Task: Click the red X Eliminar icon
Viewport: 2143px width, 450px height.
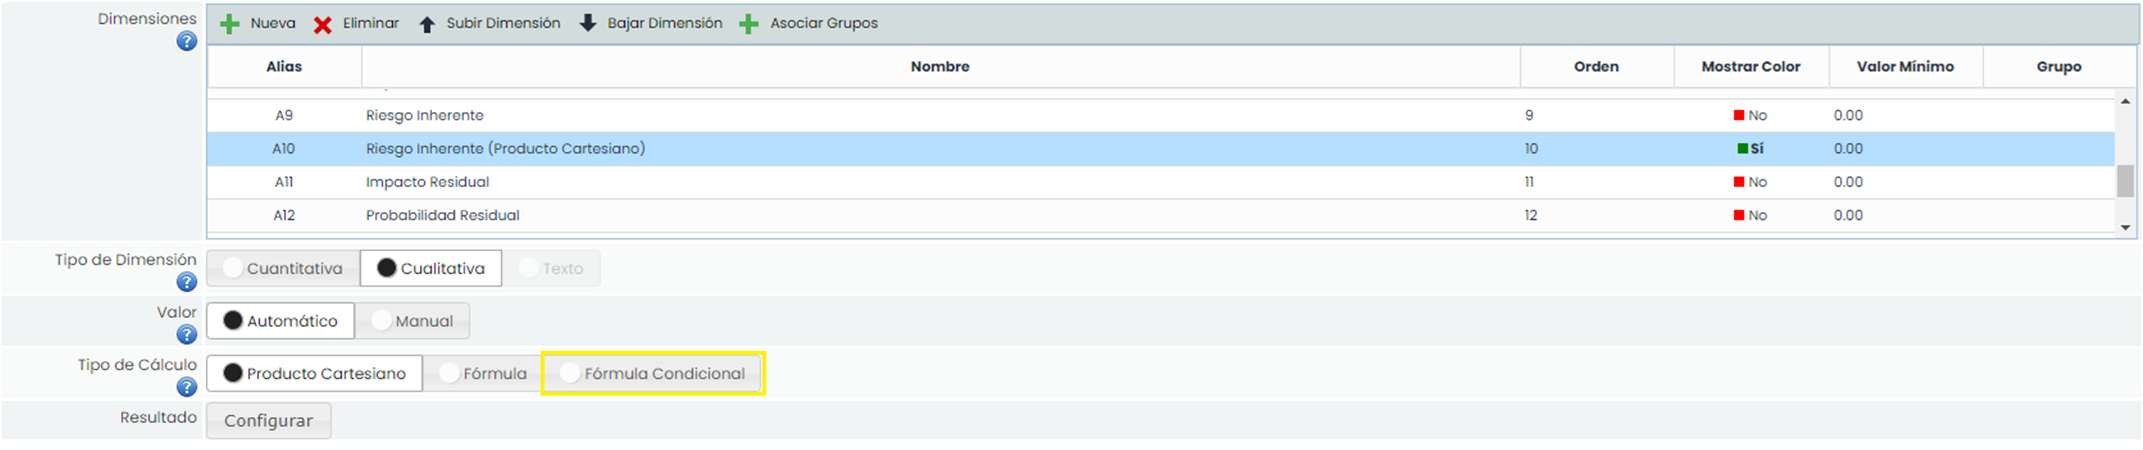Action: 322,24
